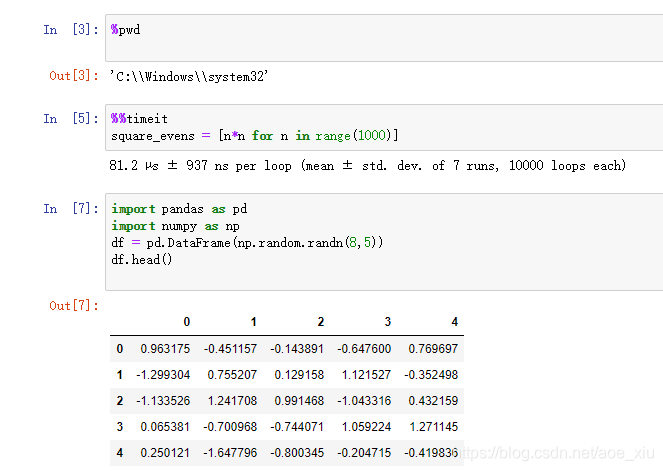
Task: Click row index 1 of dataframe
Action: pos(120,375)
